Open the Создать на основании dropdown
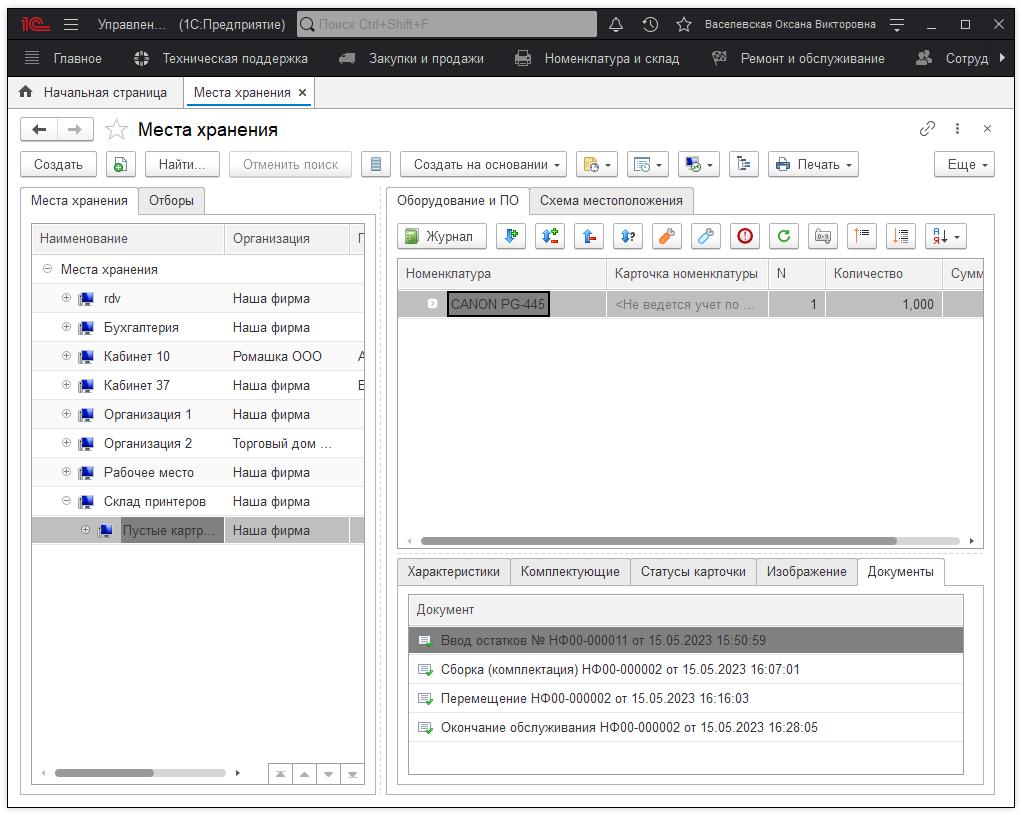The height and width of the screenshot is (815, 1022). tap(484, 165)
